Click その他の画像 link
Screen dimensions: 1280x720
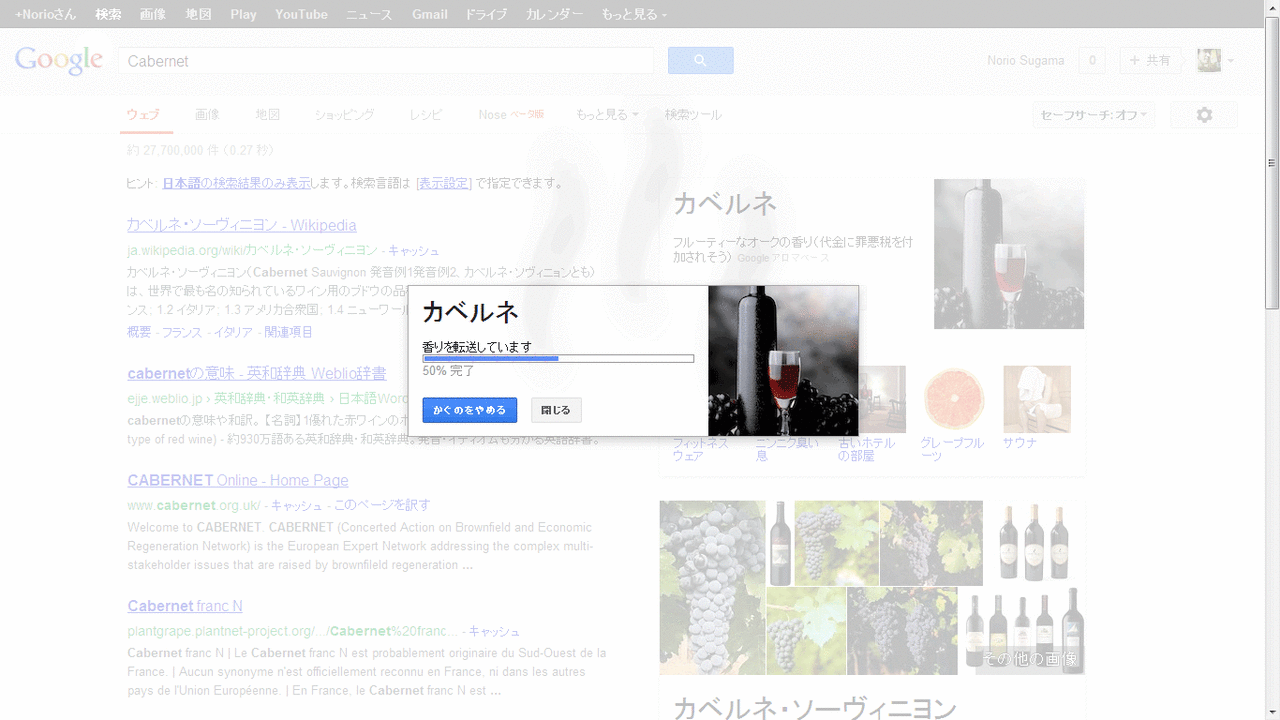click(1030, 659)
